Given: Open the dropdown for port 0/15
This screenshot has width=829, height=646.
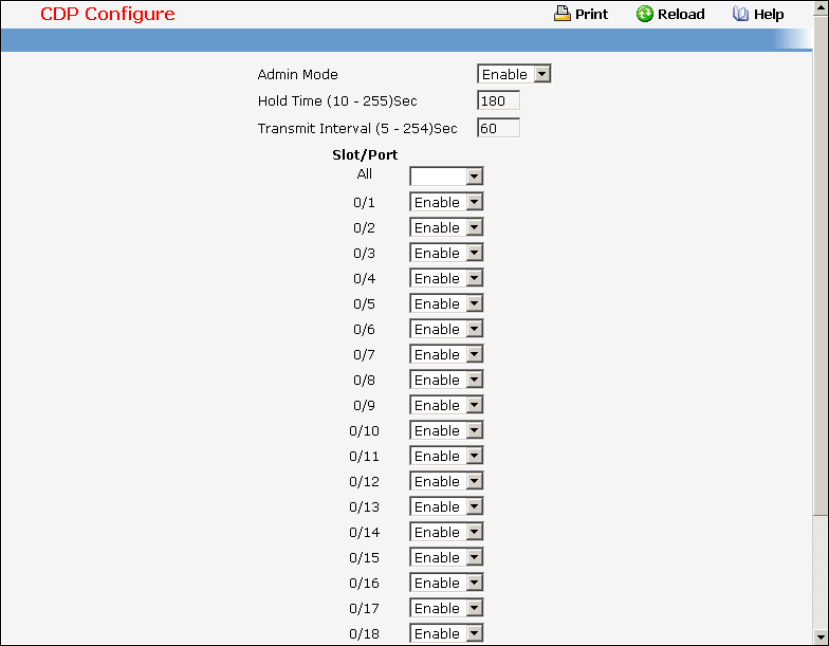Looking at the screenshot, I should click(x=446, y=557).
